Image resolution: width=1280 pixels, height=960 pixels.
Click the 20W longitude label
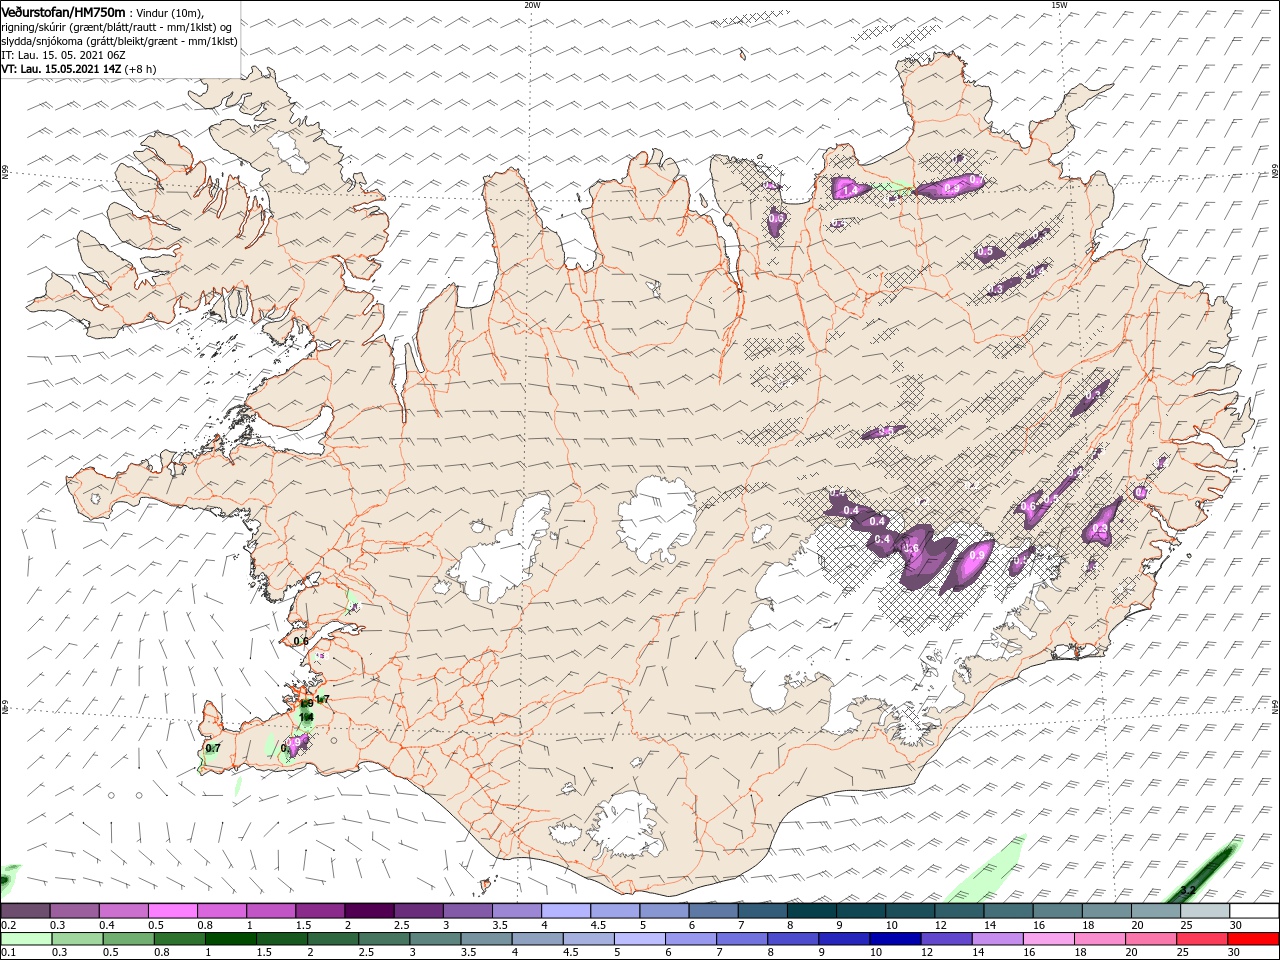pos(532,5)
